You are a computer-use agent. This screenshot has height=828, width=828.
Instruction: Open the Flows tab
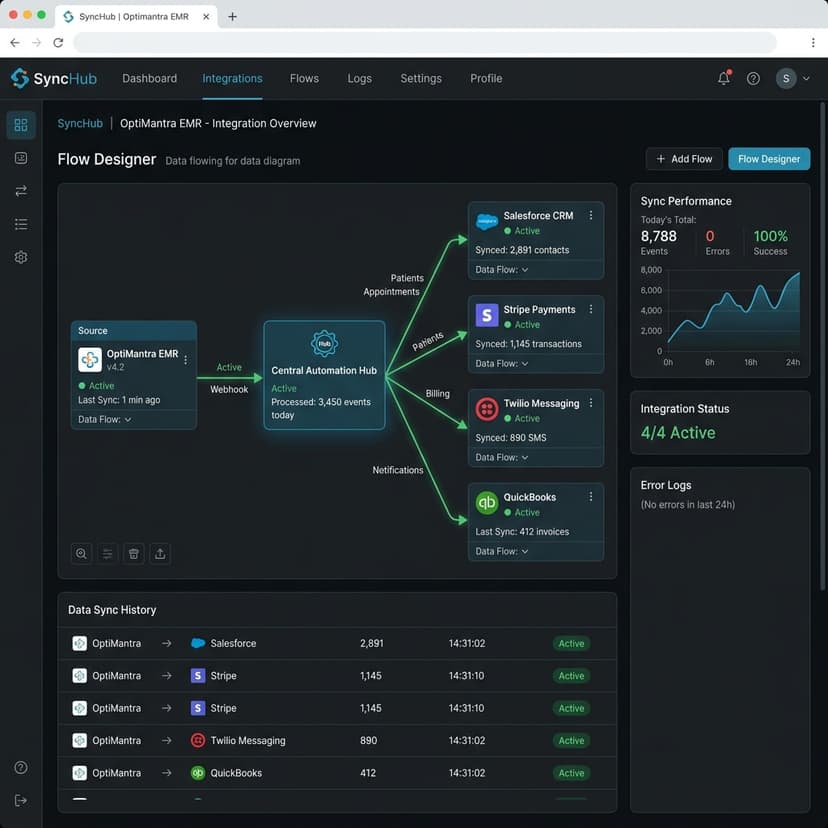[x=304, y=79]
